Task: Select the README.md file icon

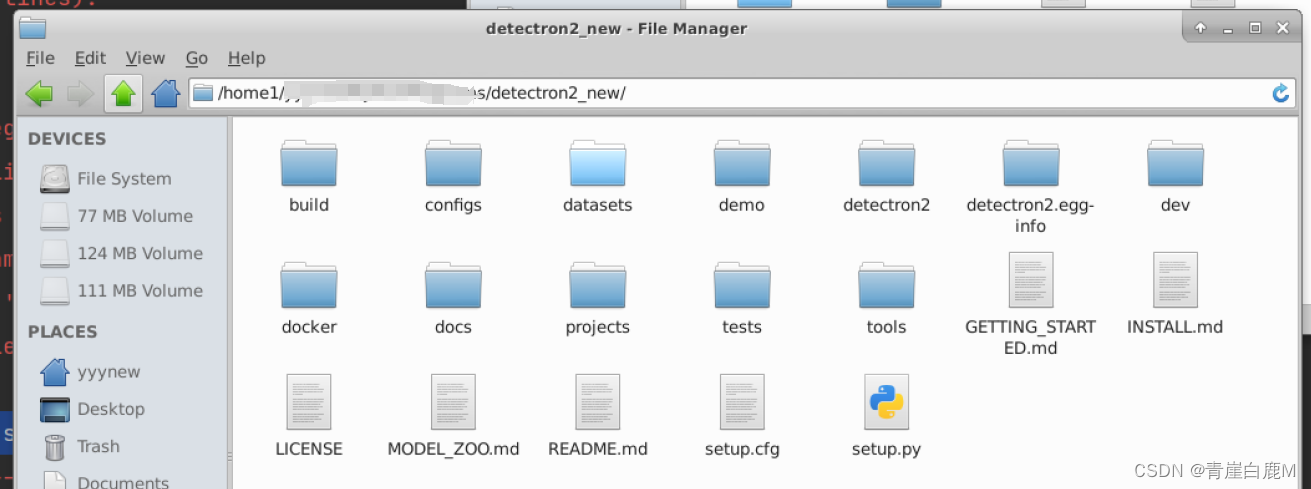Action: [598, 402]
